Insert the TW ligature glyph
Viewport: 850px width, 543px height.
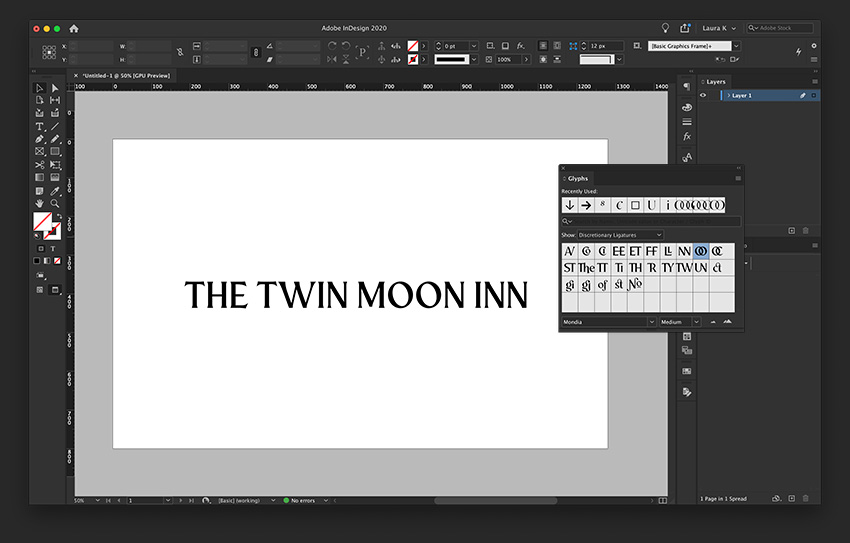click(x=684, y=268)
